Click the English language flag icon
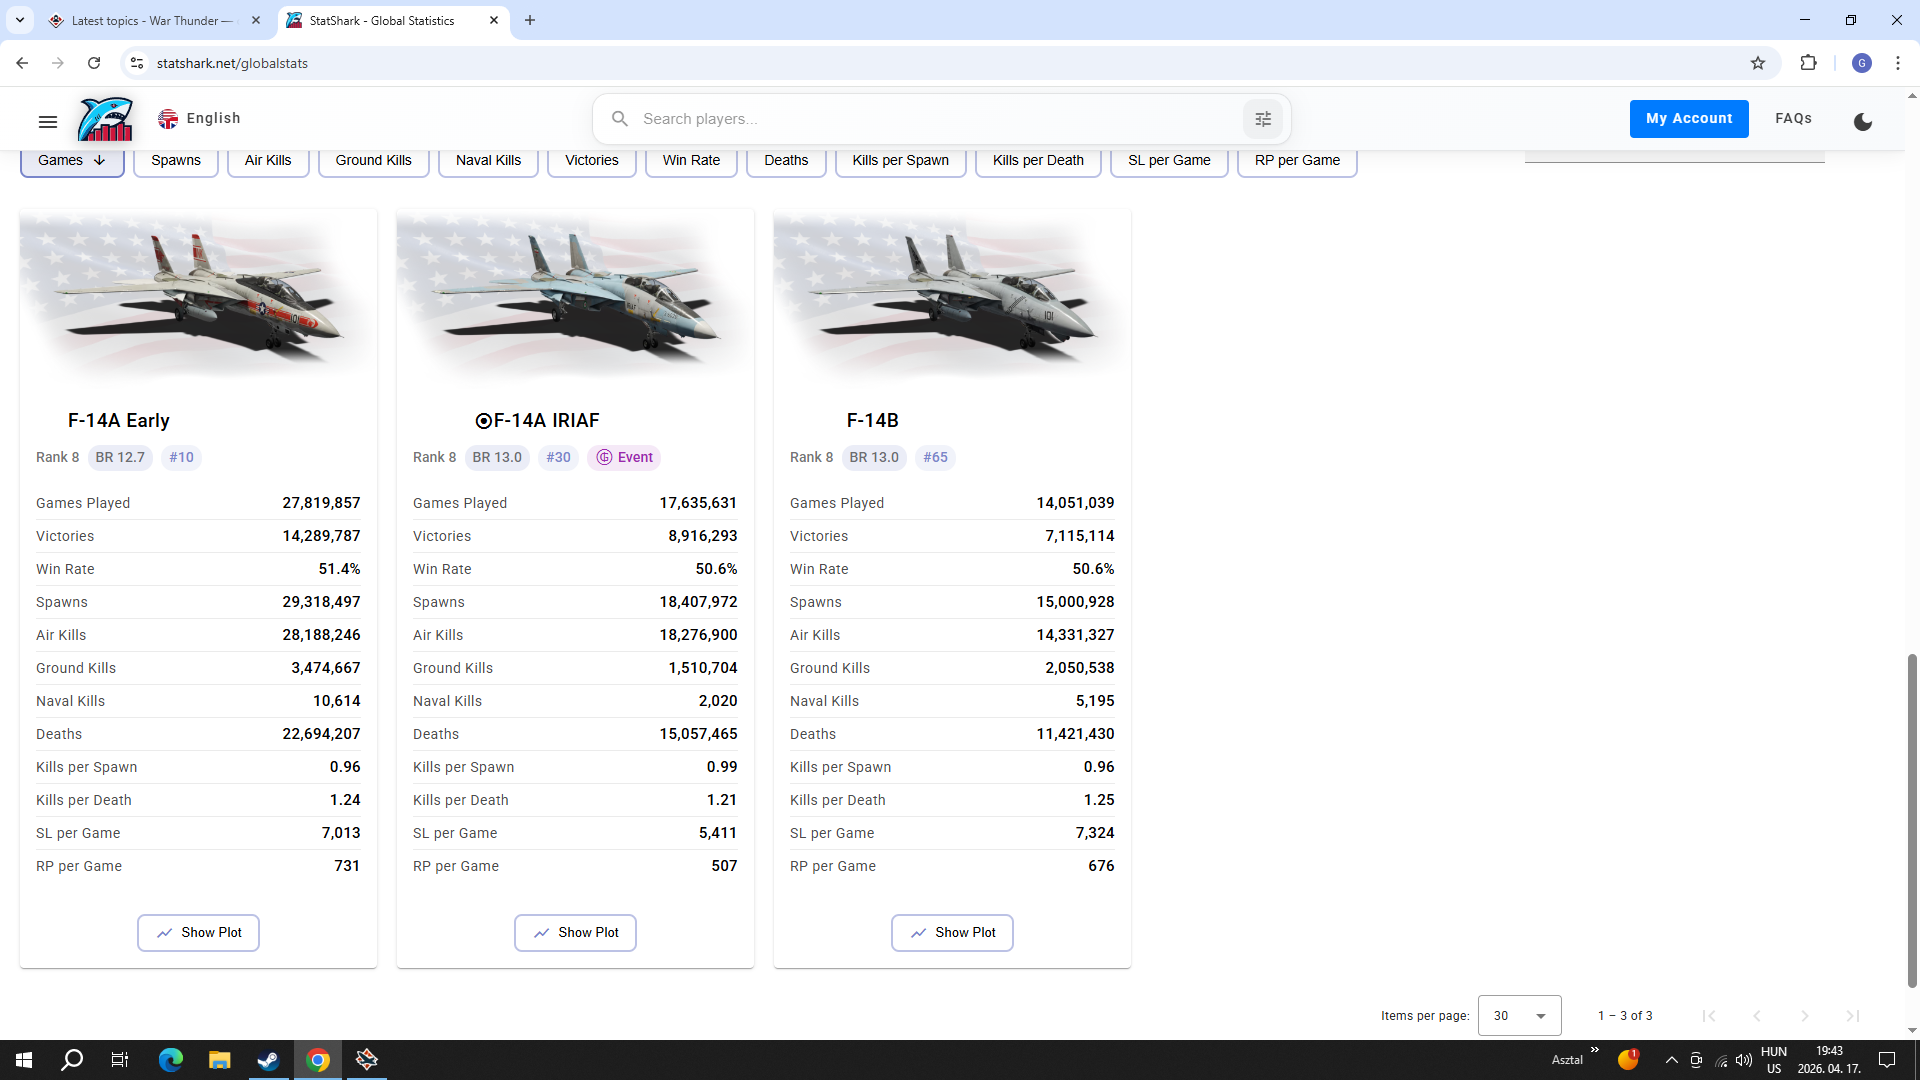The width and height of the screenshot is (1920, 1080). click(x=168, y=119)
